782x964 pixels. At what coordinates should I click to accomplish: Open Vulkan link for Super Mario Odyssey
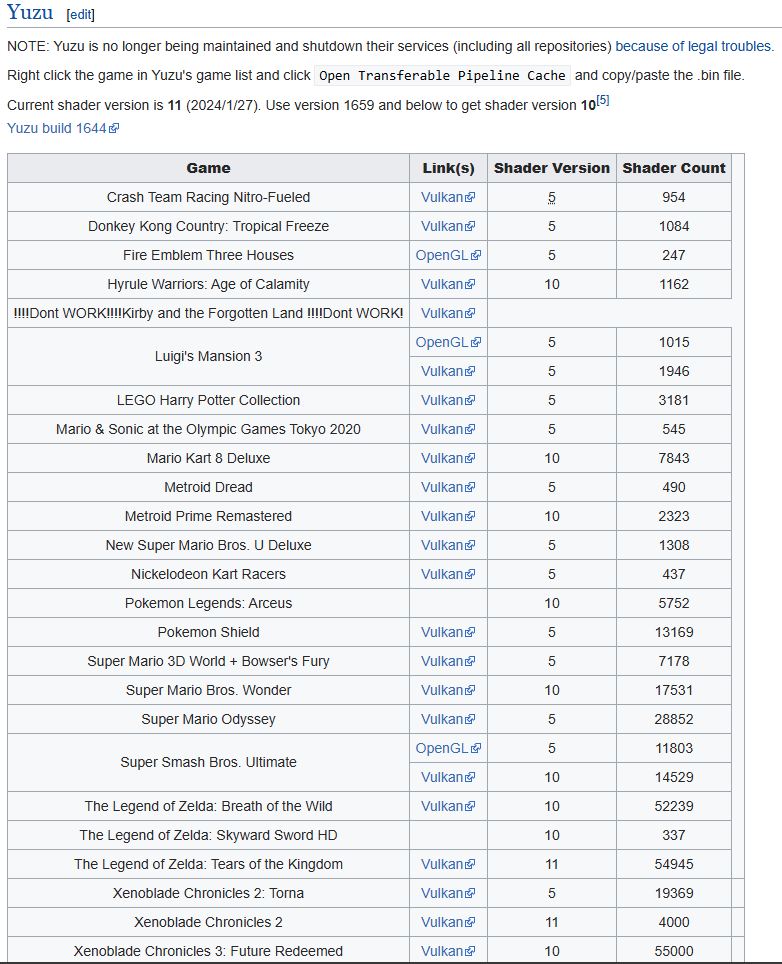[x=448, y=719]
